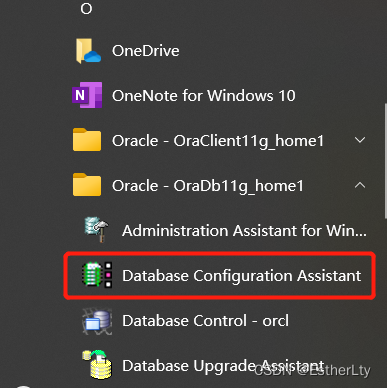Launch OneNote for Windows 10 label

point(204,96)
